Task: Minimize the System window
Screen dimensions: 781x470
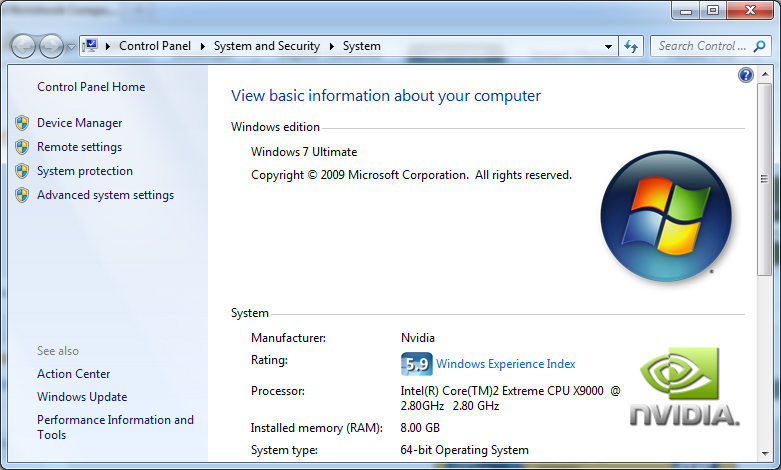Action: click(686, 10)
